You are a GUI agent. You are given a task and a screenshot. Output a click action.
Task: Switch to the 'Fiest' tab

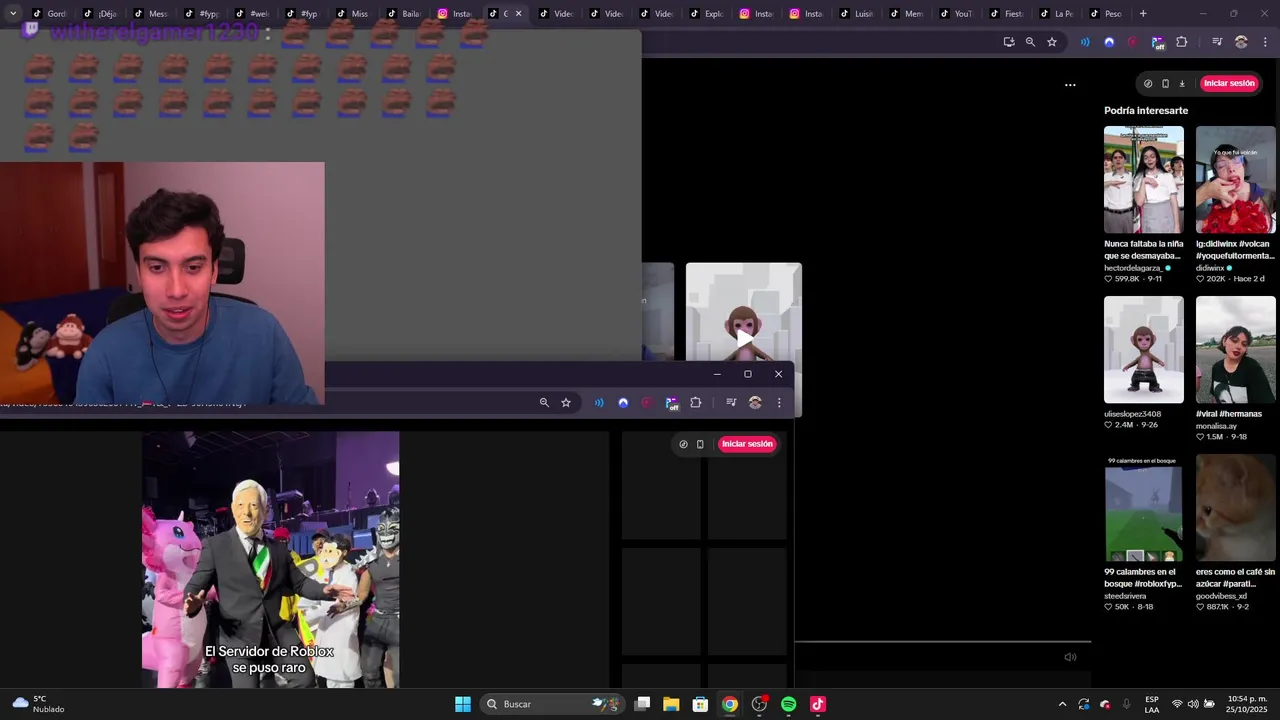tap(1006, 14)
